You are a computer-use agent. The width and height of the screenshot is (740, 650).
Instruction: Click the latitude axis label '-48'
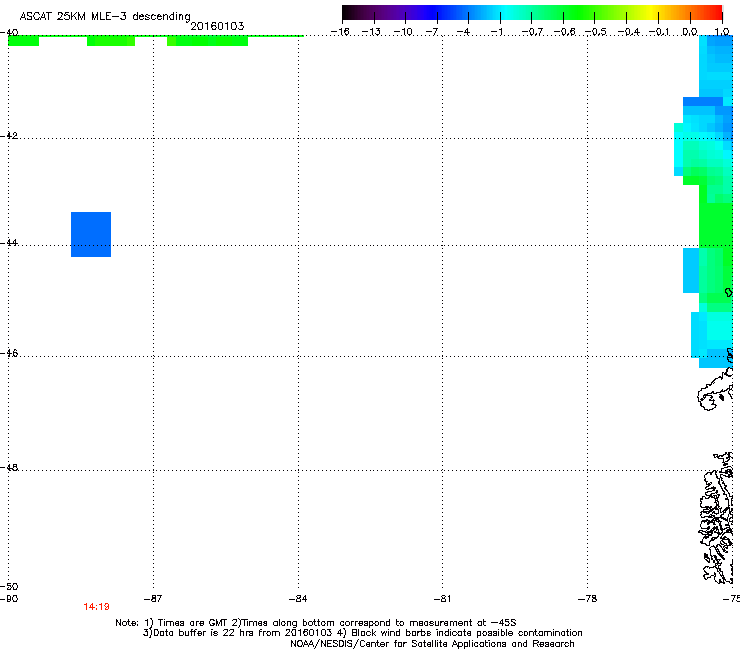tap(9, 467)
